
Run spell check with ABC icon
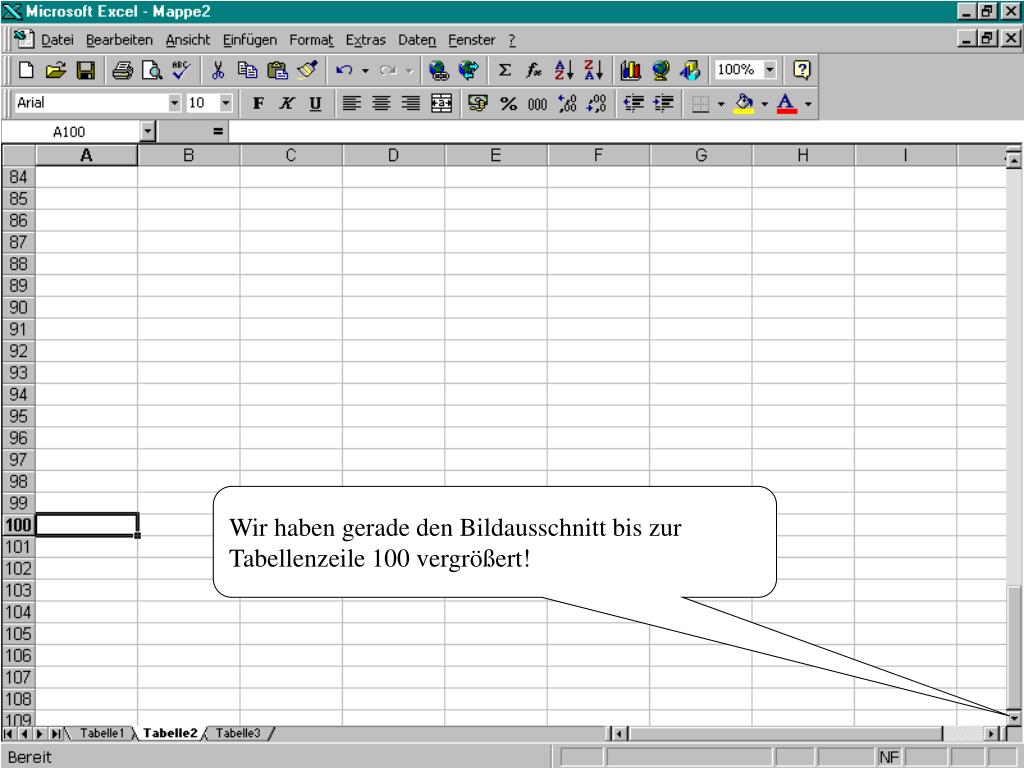click(x=181, y=70)
